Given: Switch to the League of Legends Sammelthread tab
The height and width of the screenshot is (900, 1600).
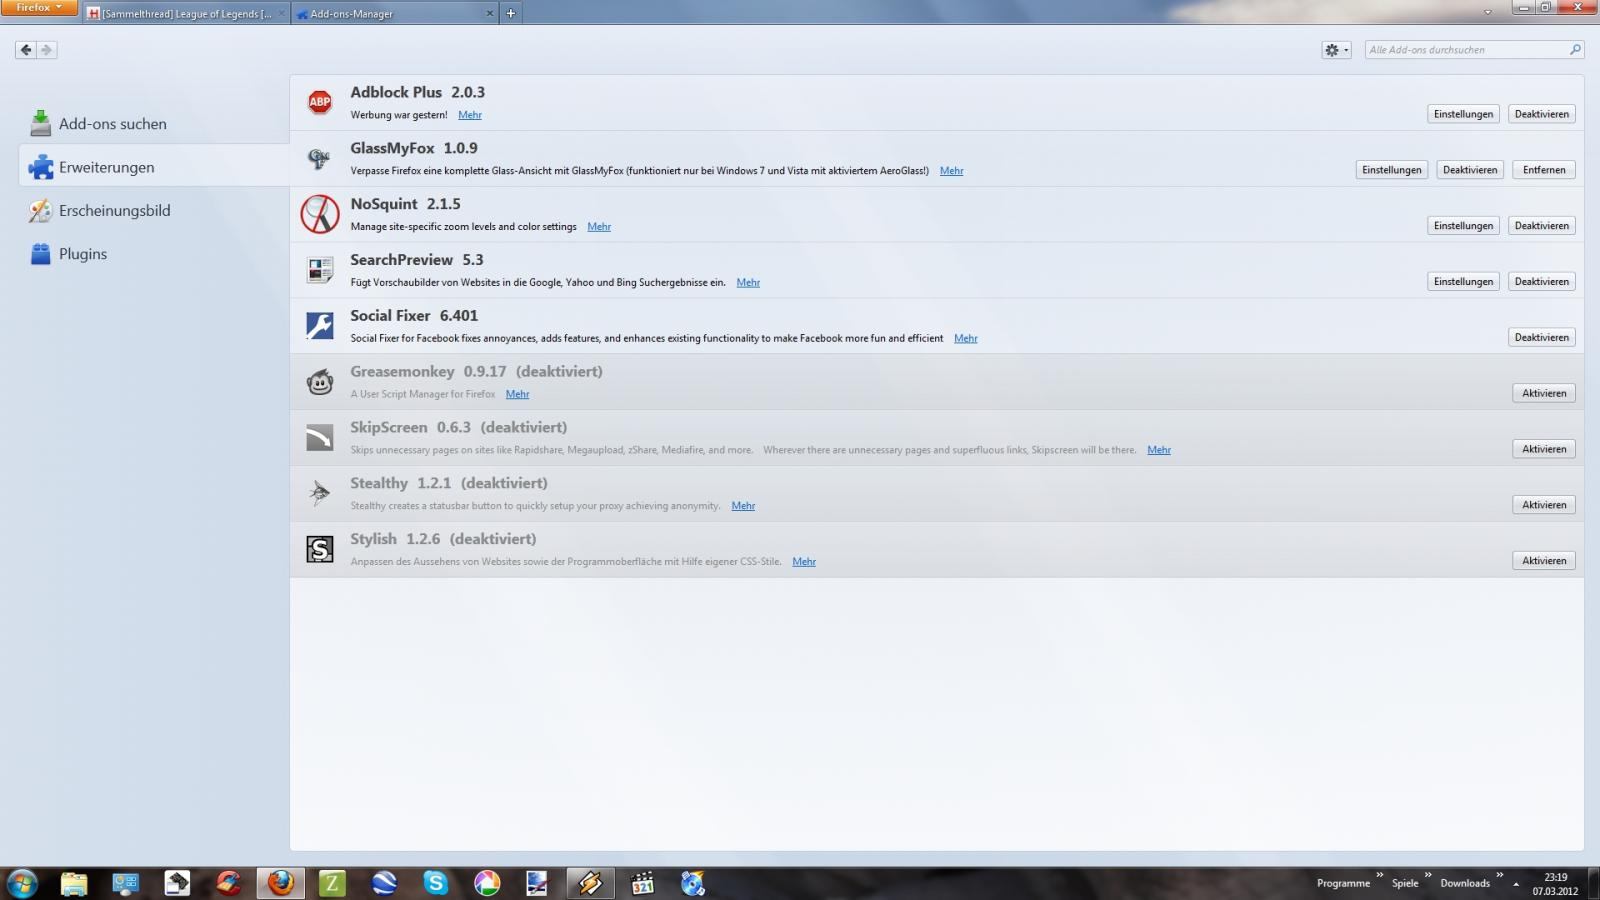Looking at the screenshot, I should [x=185, y=13].
